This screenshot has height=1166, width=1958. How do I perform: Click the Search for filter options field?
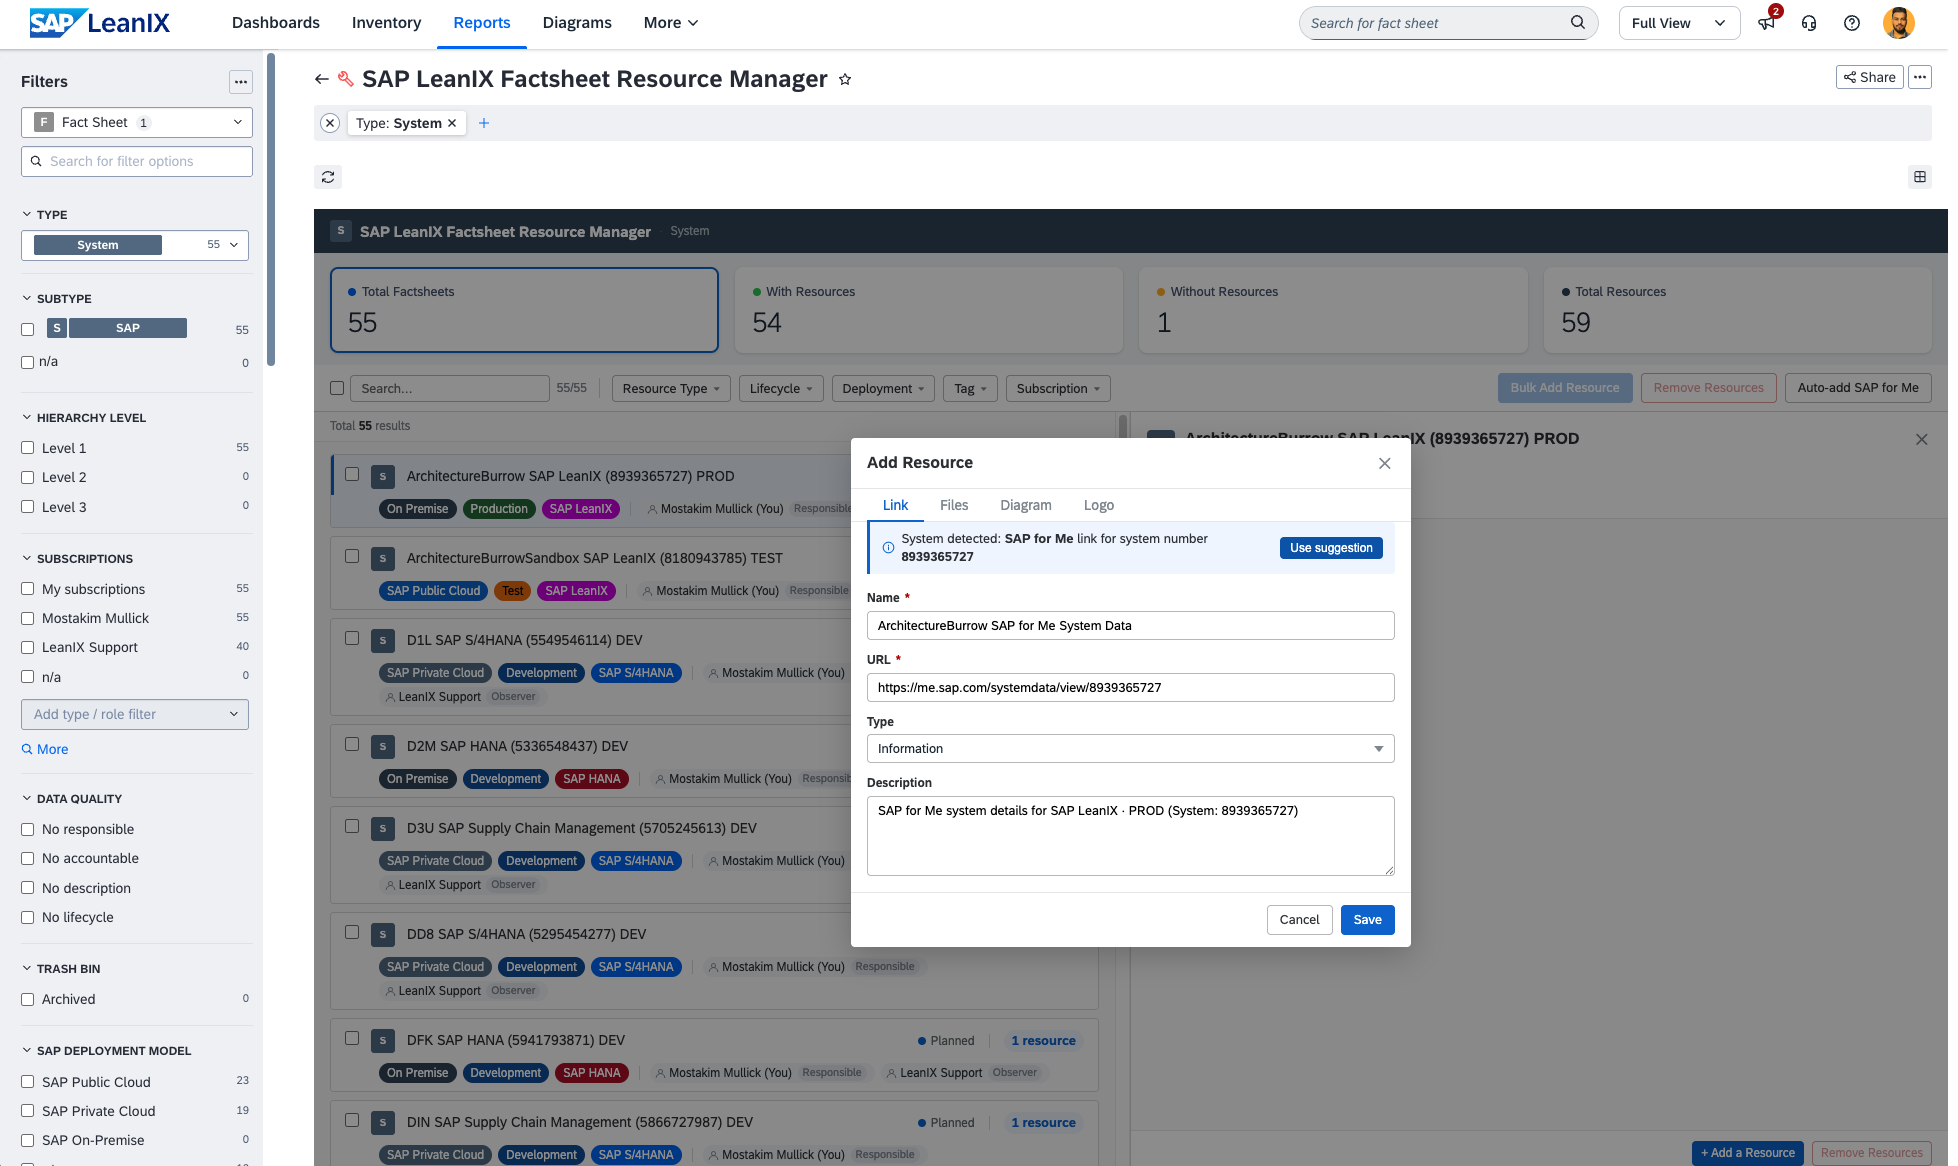[137, 161]
